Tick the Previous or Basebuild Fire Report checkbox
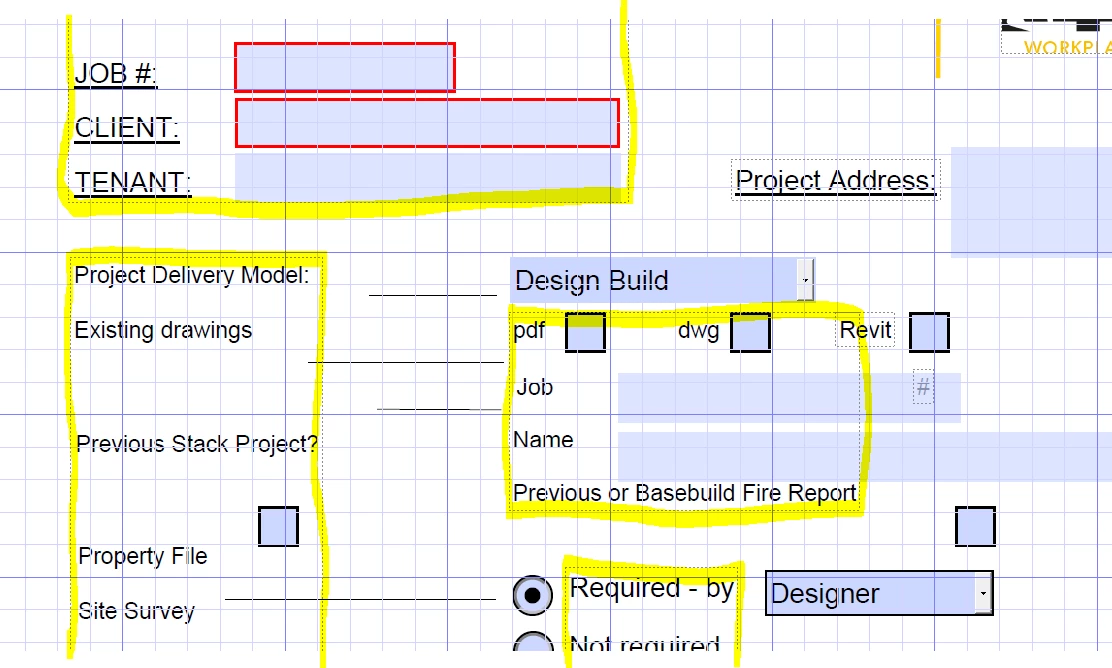Viewport: 1112px width, 668px height. tap(975, 526)
